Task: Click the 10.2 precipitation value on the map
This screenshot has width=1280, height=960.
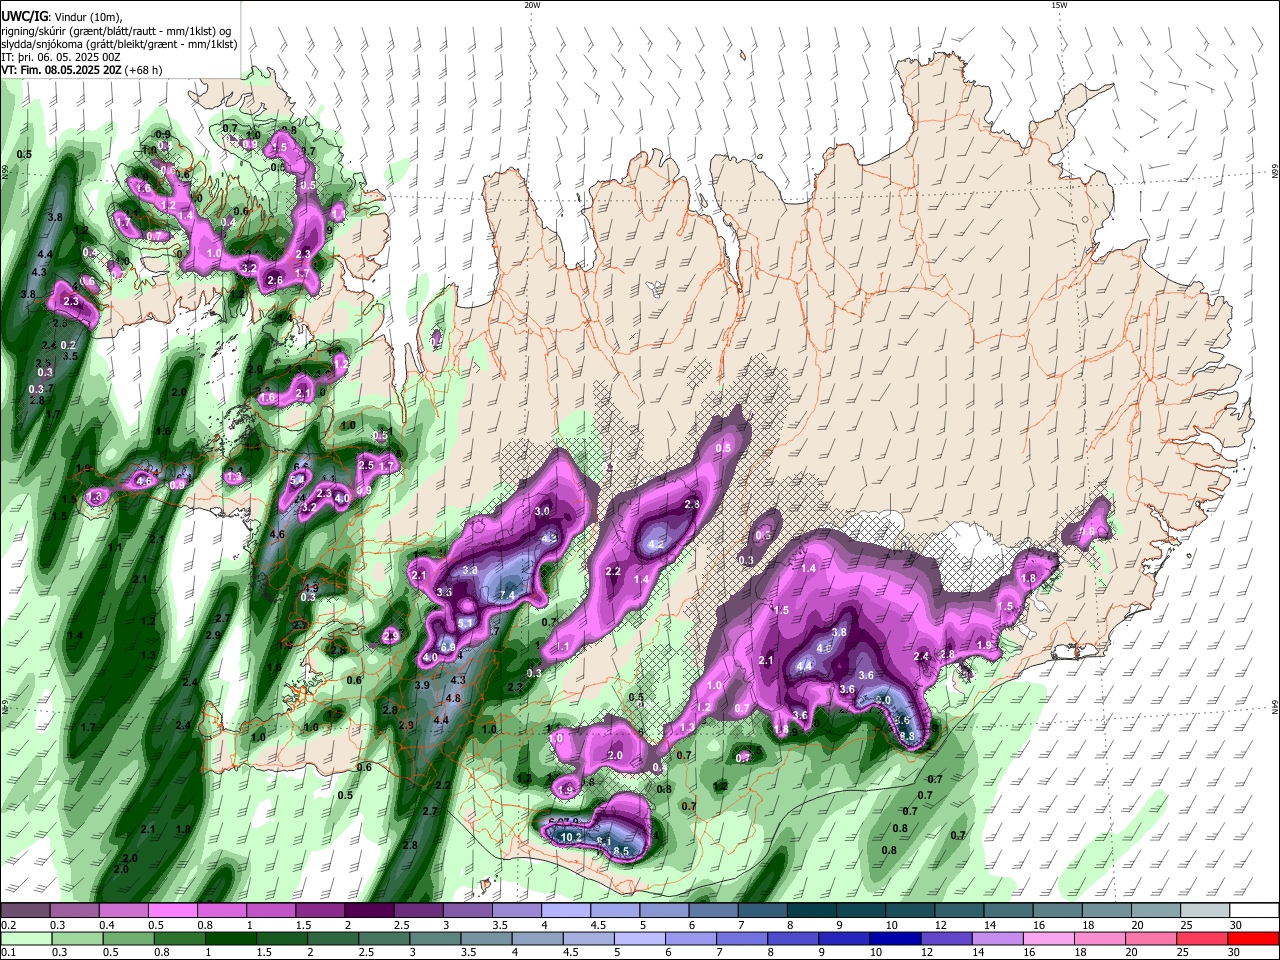Action: click(572, 837)
